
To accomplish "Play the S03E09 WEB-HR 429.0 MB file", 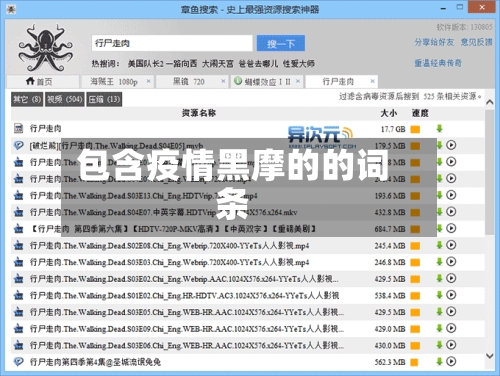I will [451, 328].
